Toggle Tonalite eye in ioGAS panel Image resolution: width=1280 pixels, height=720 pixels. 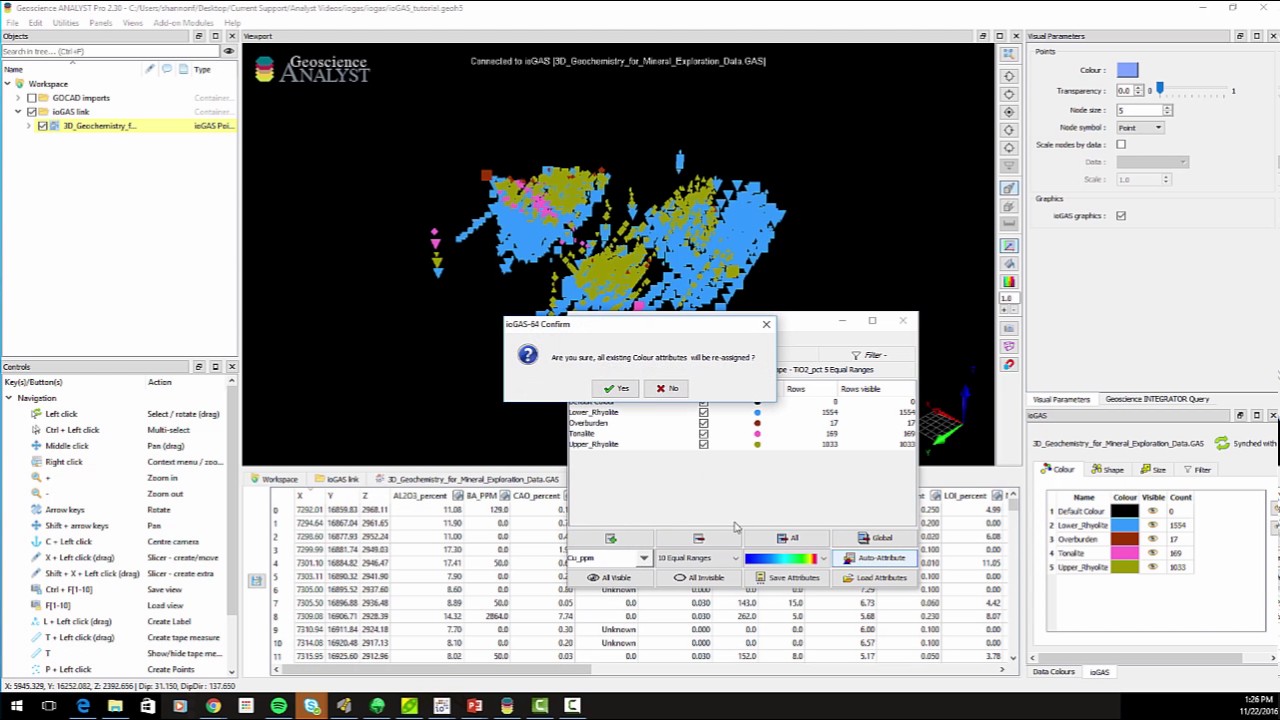tap(1152, 553)
